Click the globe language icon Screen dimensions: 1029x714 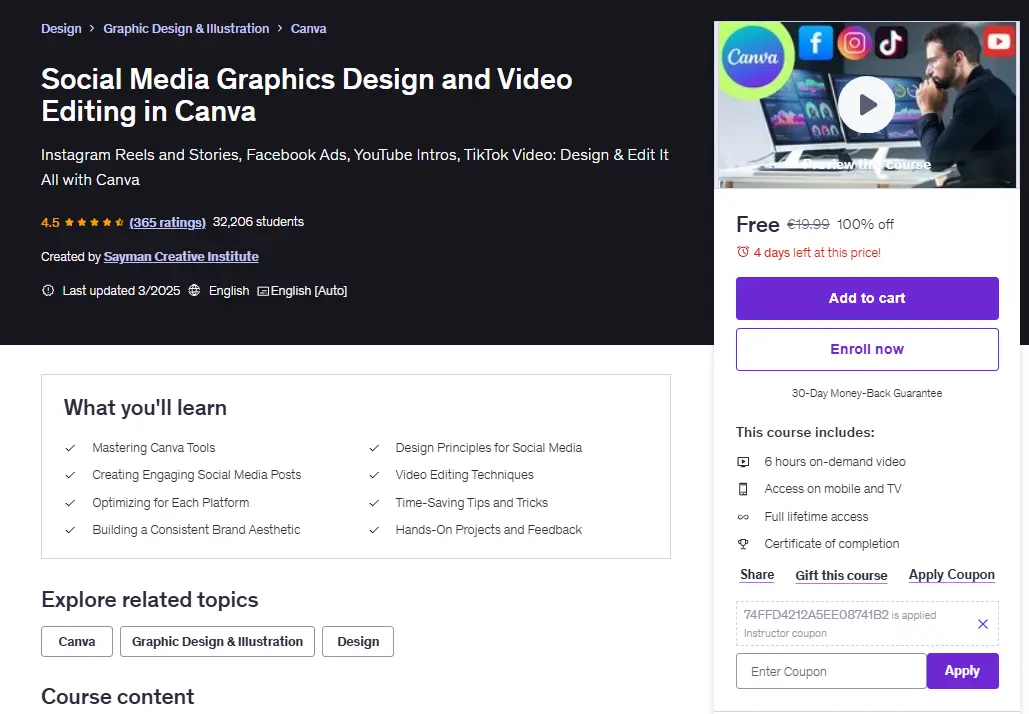(194, 290)
